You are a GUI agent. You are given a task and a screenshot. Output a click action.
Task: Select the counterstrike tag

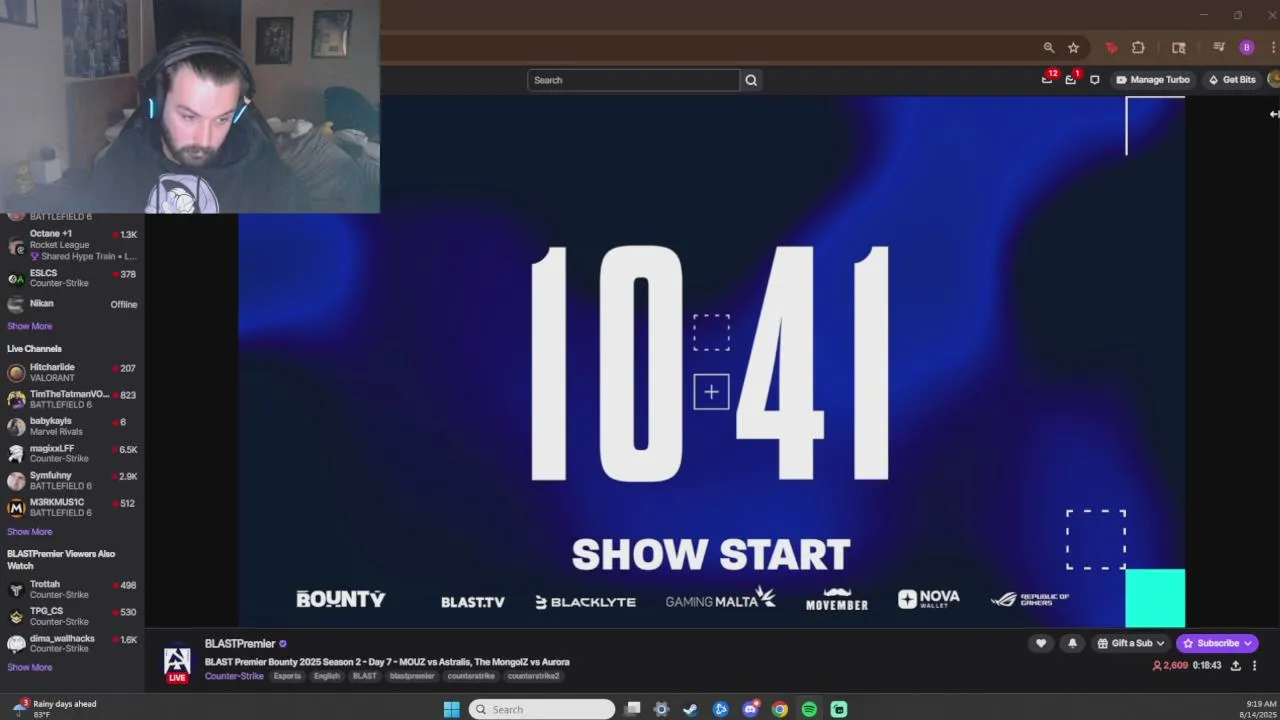471,676
